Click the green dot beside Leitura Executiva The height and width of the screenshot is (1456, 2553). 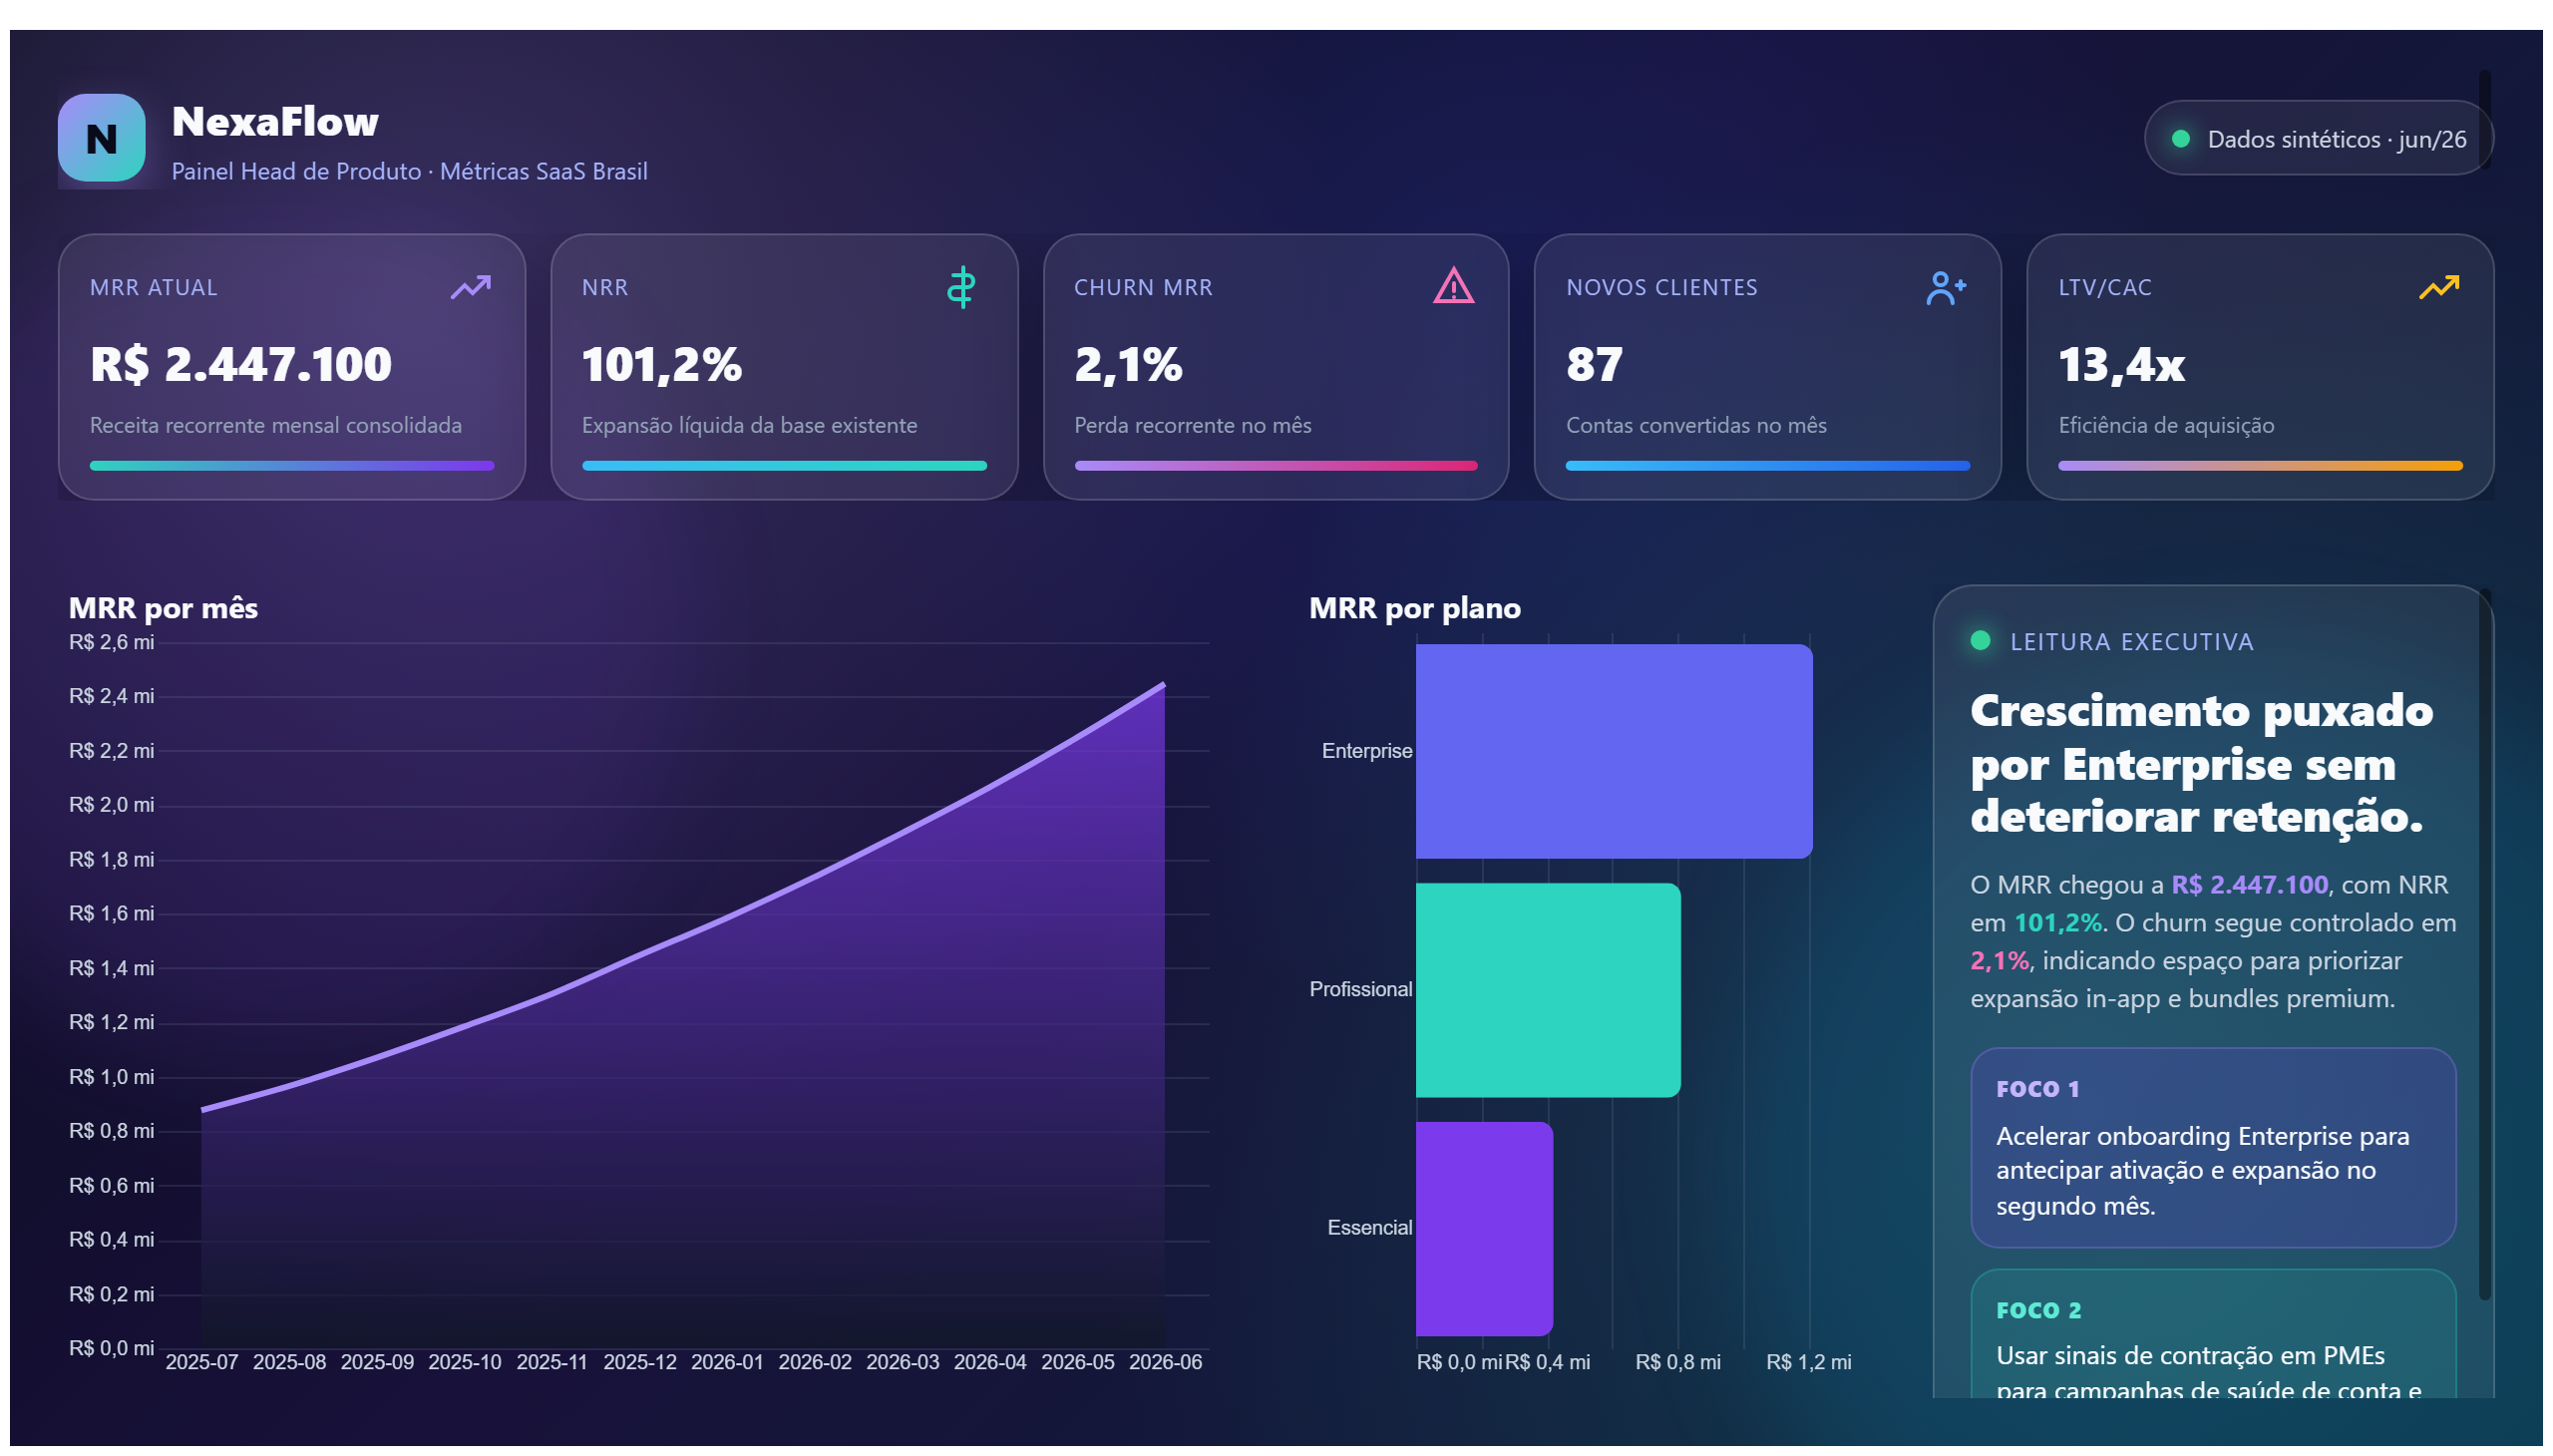point(1980,641)
